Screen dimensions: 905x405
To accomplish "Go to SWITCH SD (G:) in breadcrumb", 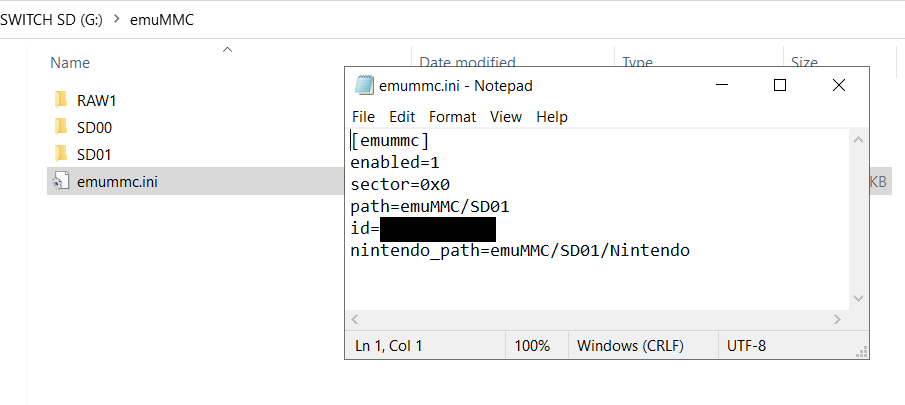I will click(x=51, y=20).
